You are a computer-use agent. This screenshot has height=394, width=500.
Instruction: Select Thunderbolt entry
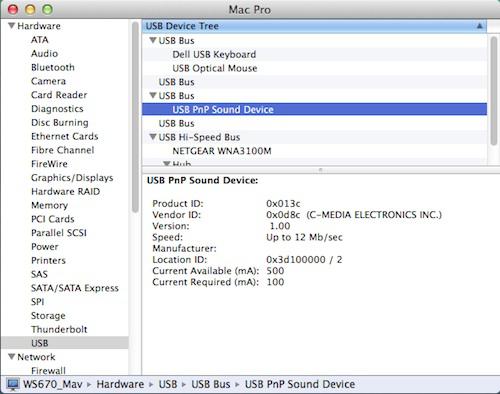[x=59, y=329]
